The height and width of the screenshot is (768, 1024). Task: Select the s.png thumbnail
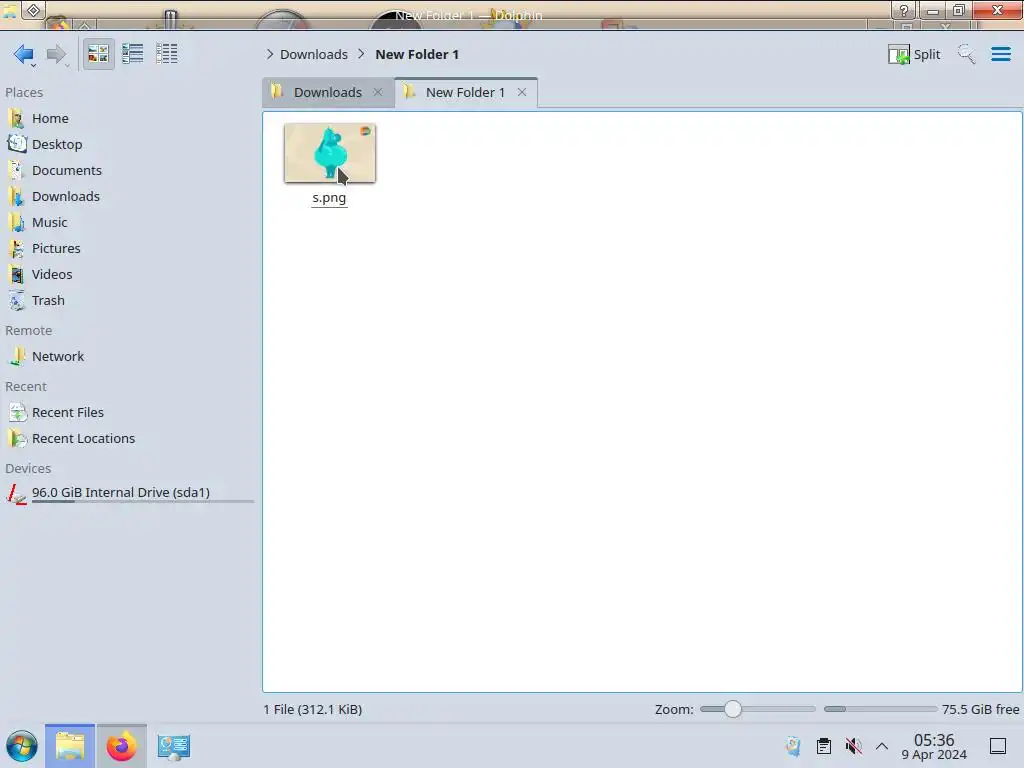pos(330,153)
